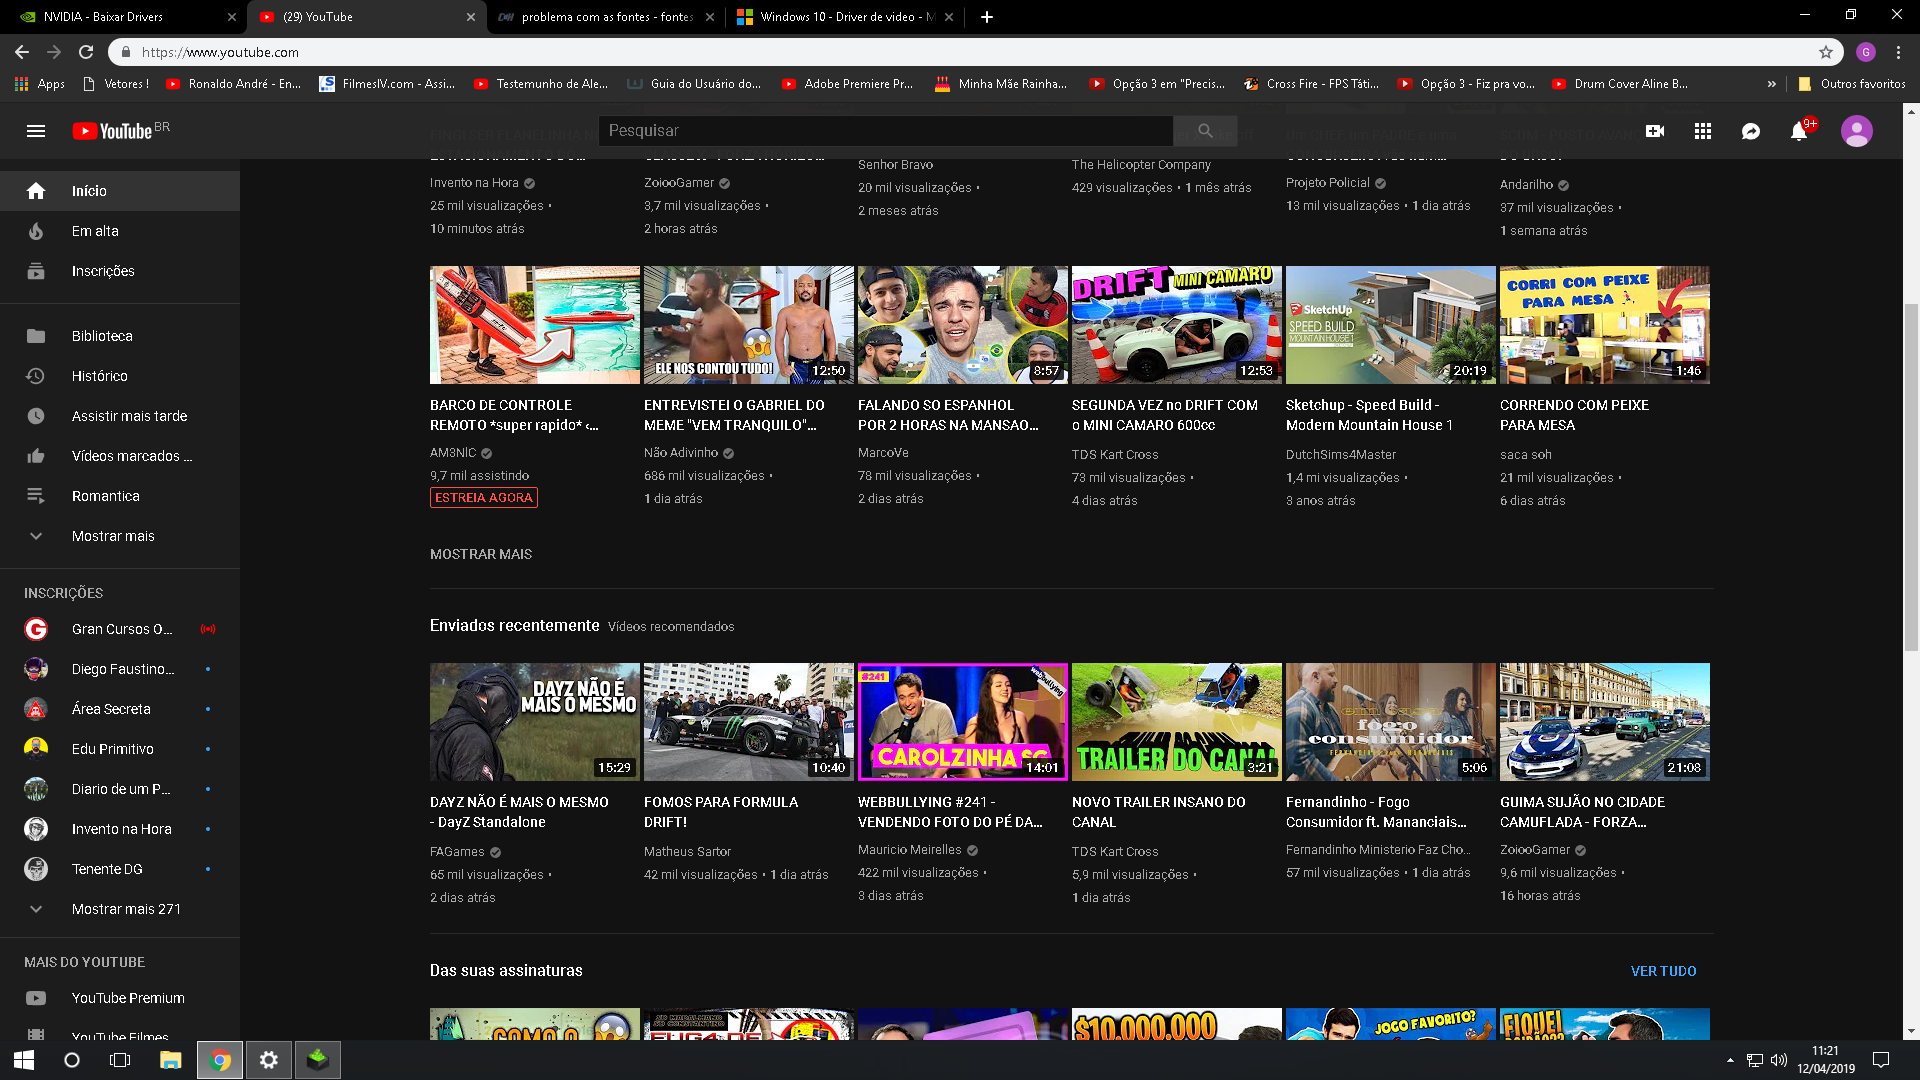The image size is (1920, 1080).
Task: Open the purple account avatar menu
Action: tap(1857, 131)
